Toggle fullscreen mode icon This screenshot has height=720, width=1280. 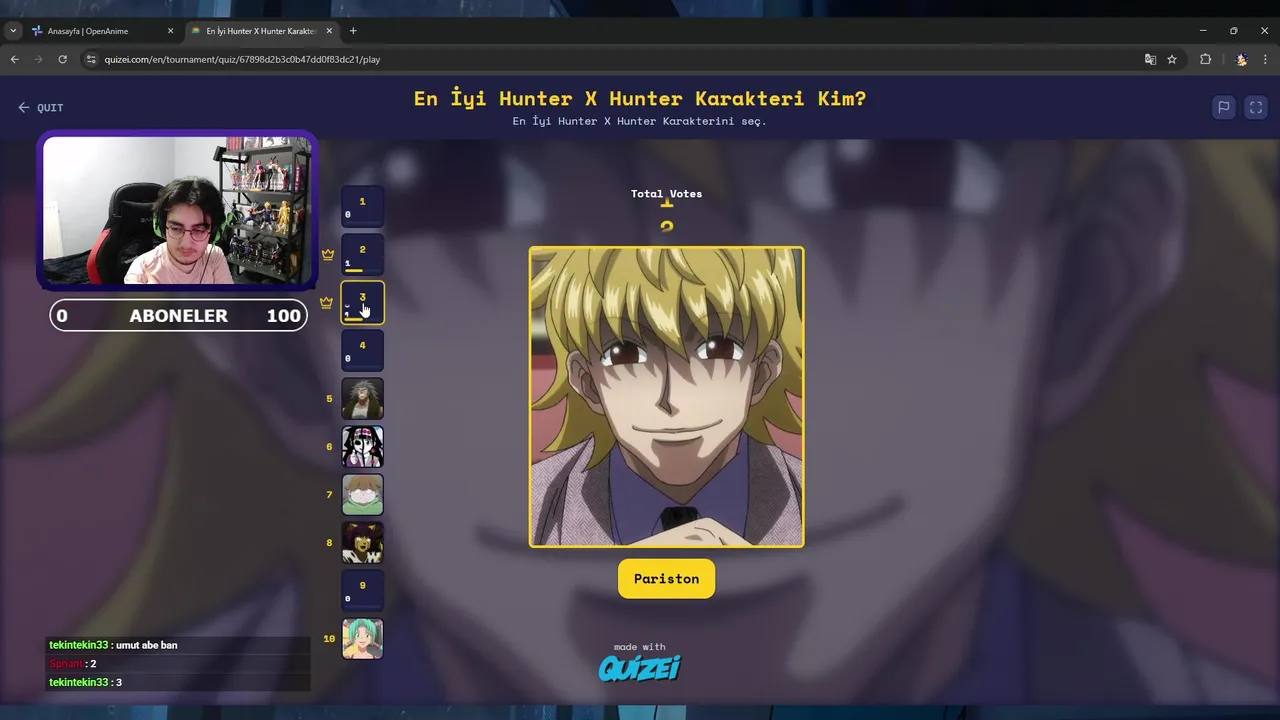coord(1256,107)
